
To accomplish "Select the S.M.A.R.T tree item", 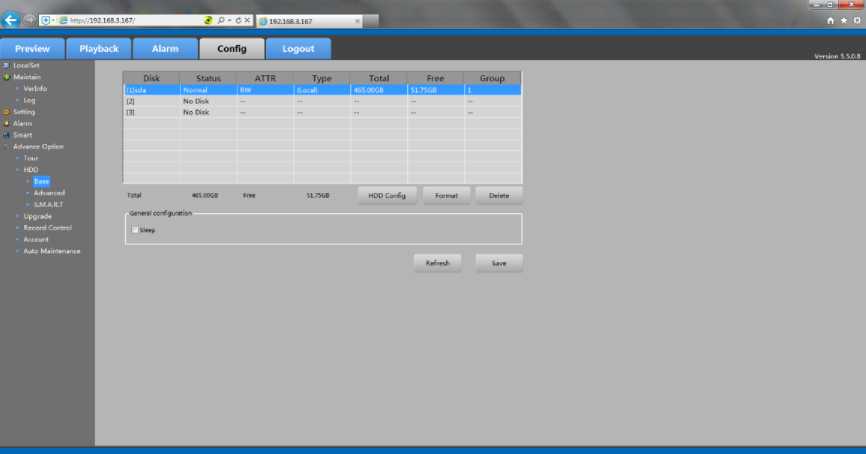I will 49,204.
